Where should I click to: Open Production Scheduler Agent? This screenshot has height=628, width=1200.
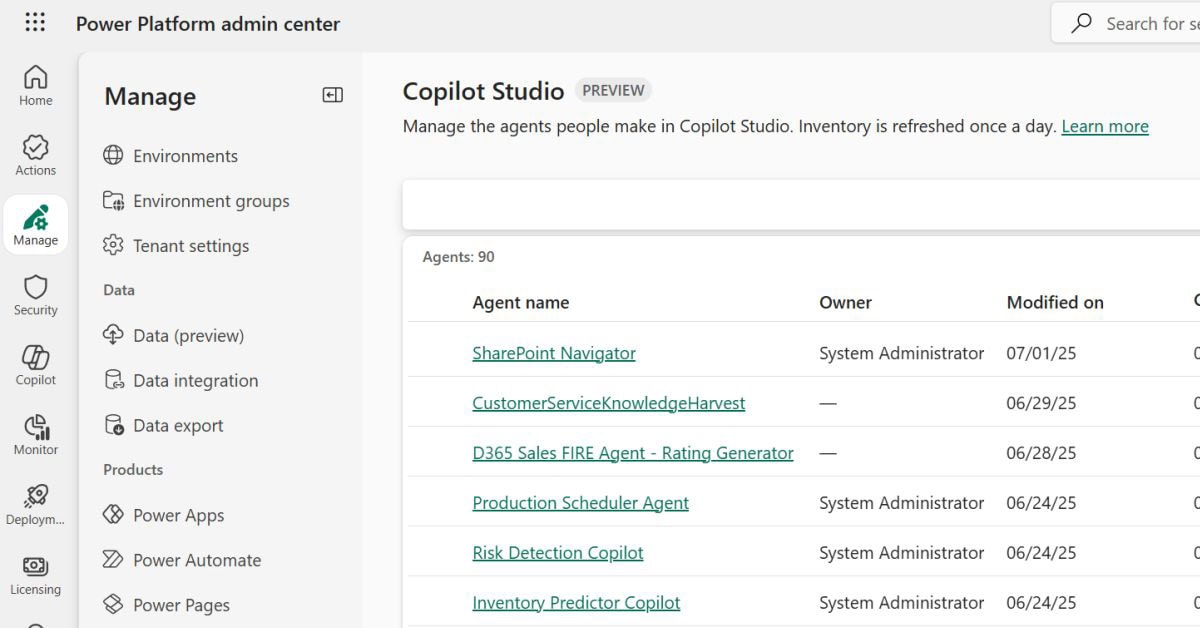coord(580,503)
